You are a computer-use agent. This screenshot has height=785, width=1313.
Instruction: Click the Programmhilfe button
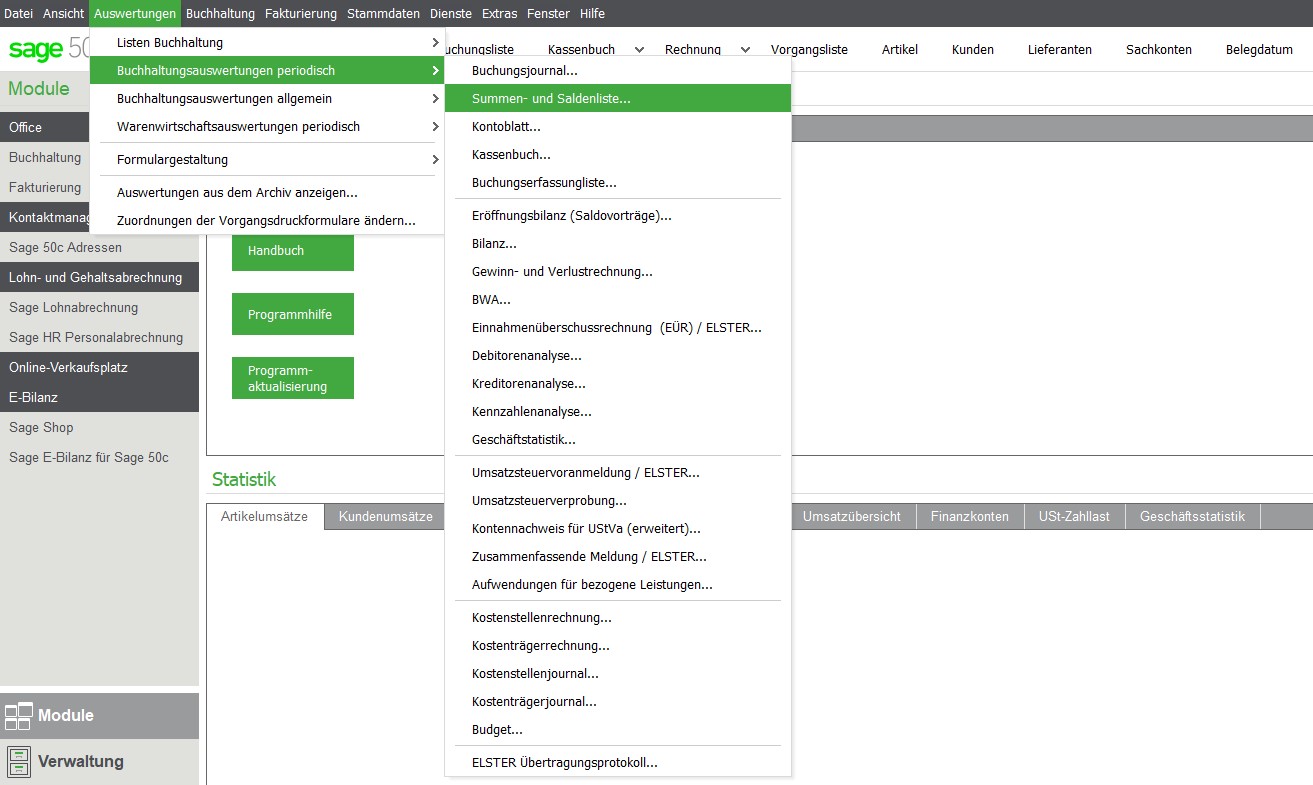(x=293, y=315)
